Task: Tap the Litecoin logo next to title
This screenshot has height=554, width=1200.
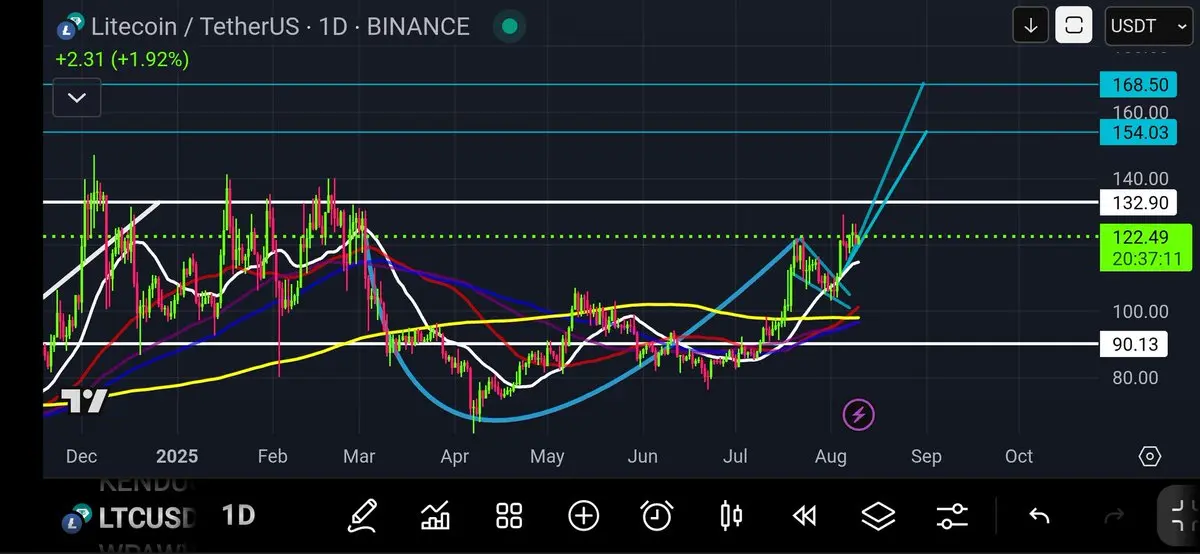Action: [x=70, y=27]
